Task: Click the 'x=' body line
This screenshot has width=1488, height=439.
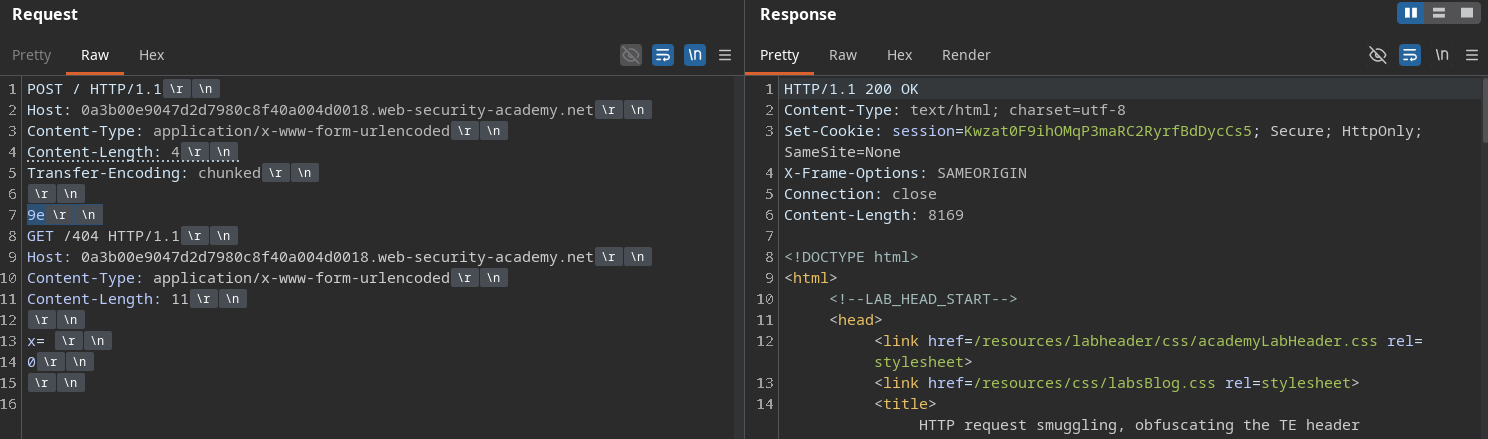Action: click(x=35, y=341)
